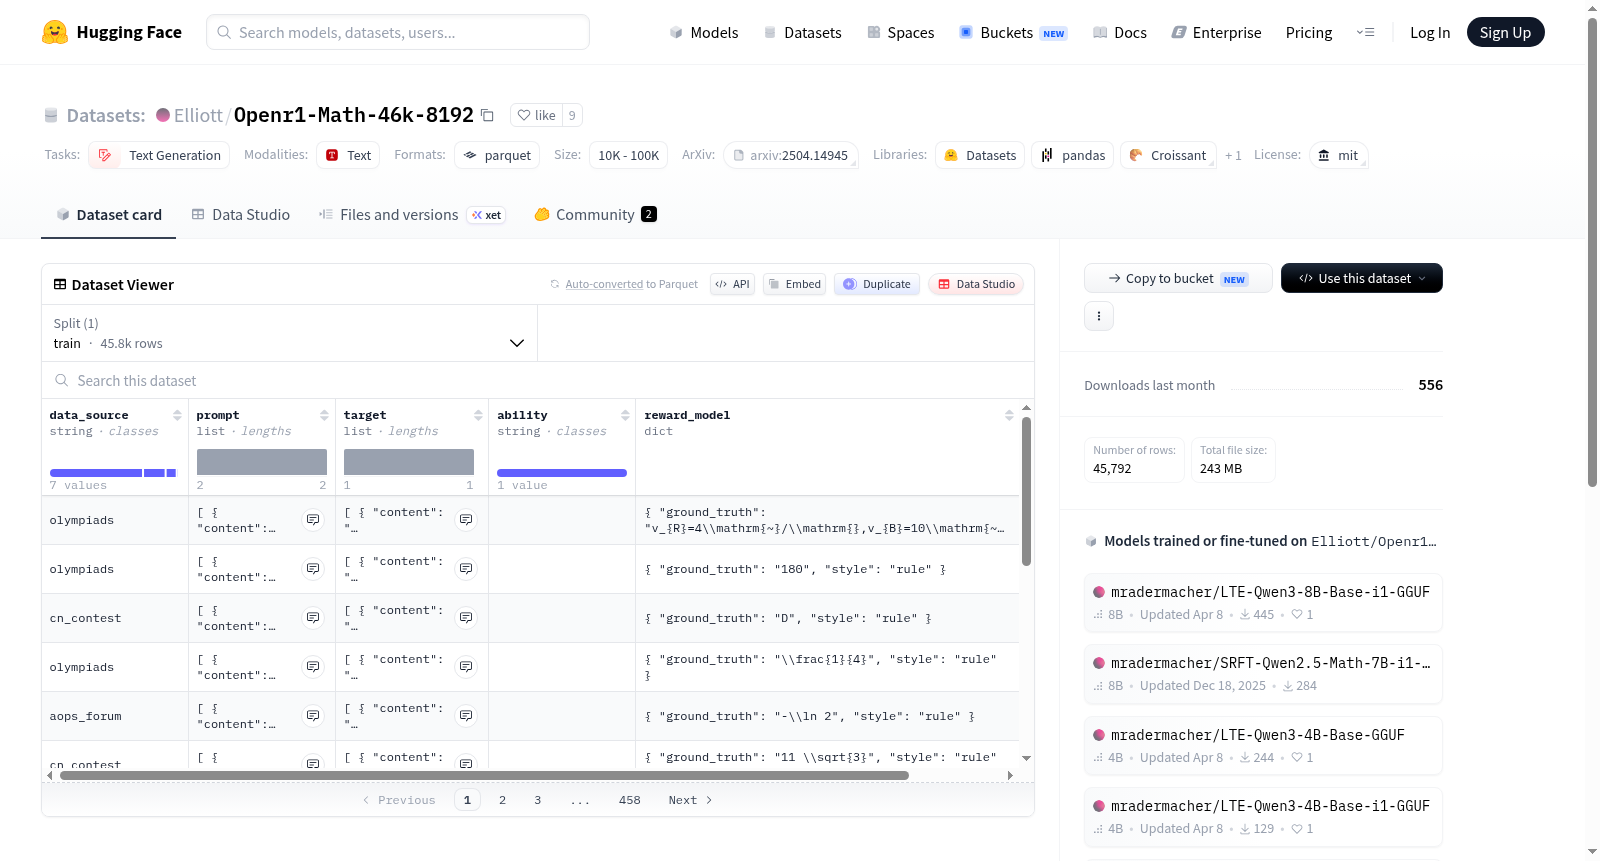The width and height of the screenshot is (1600, 861).
Task: Open Spaces in the top navigation
Action: (x=901, y=32)
